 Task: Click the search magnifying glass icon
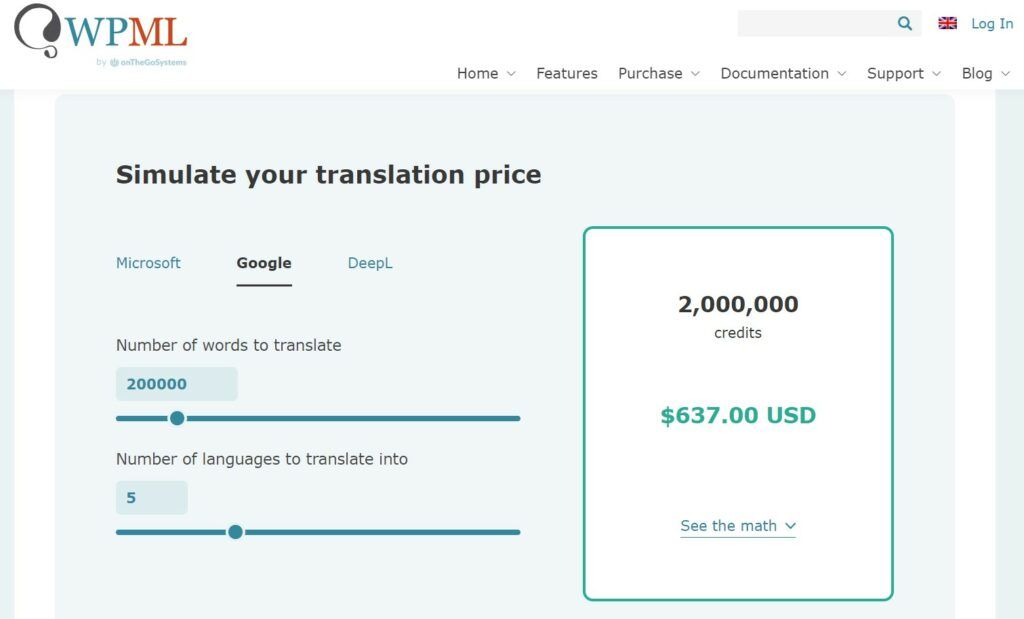[903, 23]
